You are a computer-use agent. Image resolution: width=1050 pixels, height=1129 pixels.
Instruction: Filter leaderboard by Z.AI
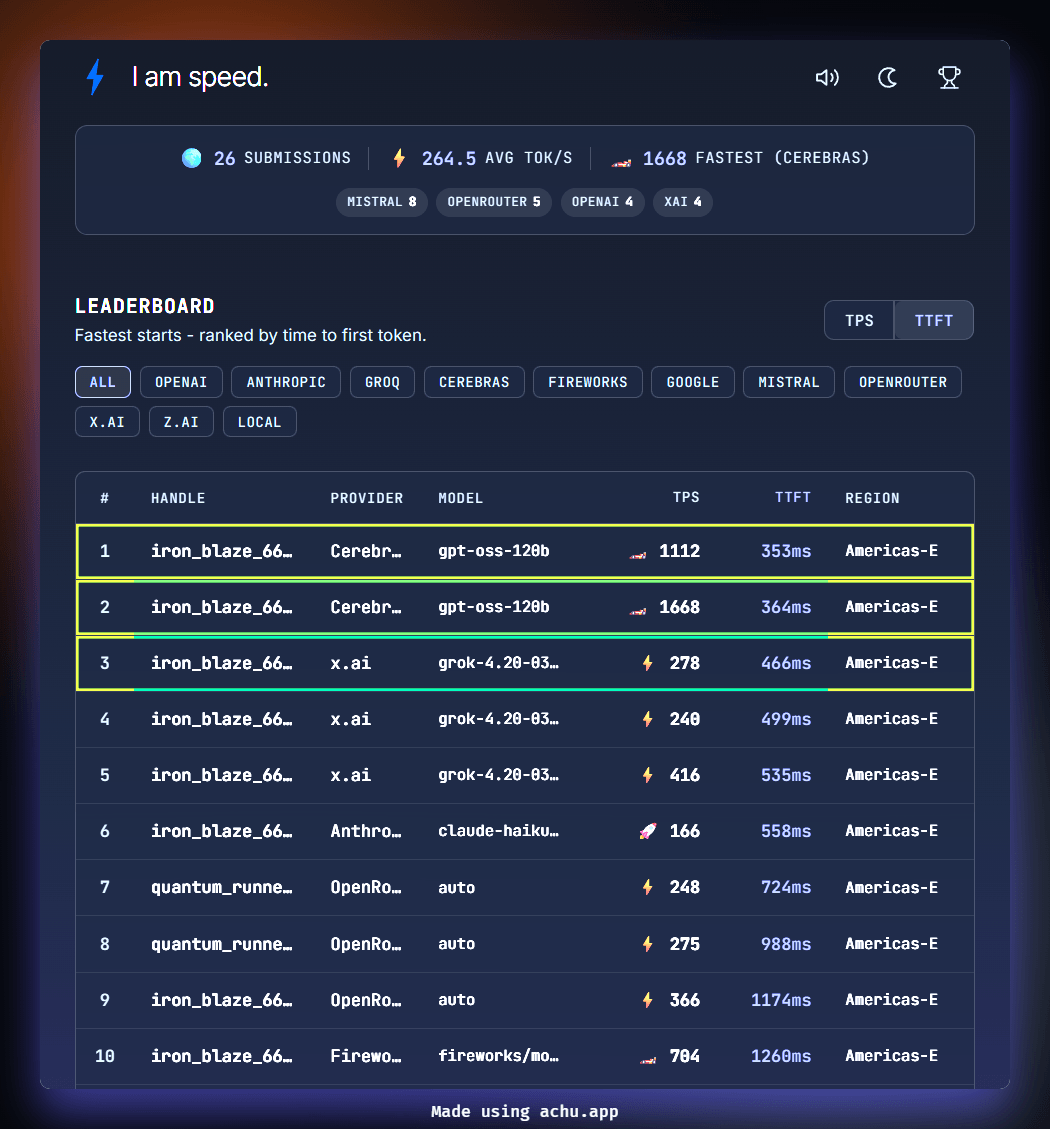[181, 422]
